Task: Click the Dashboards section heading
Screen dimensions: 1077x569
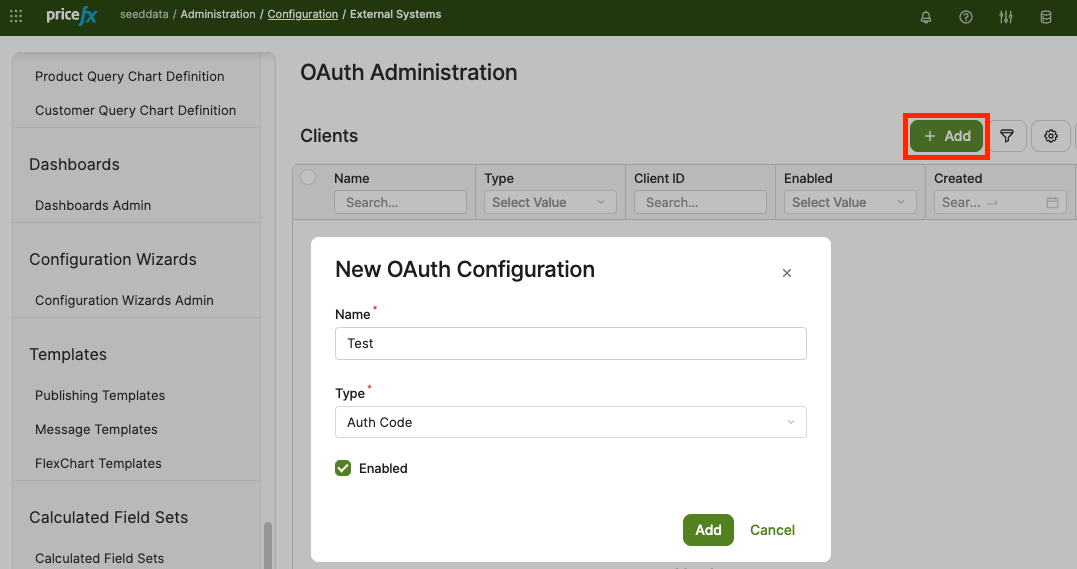Action: pyautogui.click(x=74, y=164)
